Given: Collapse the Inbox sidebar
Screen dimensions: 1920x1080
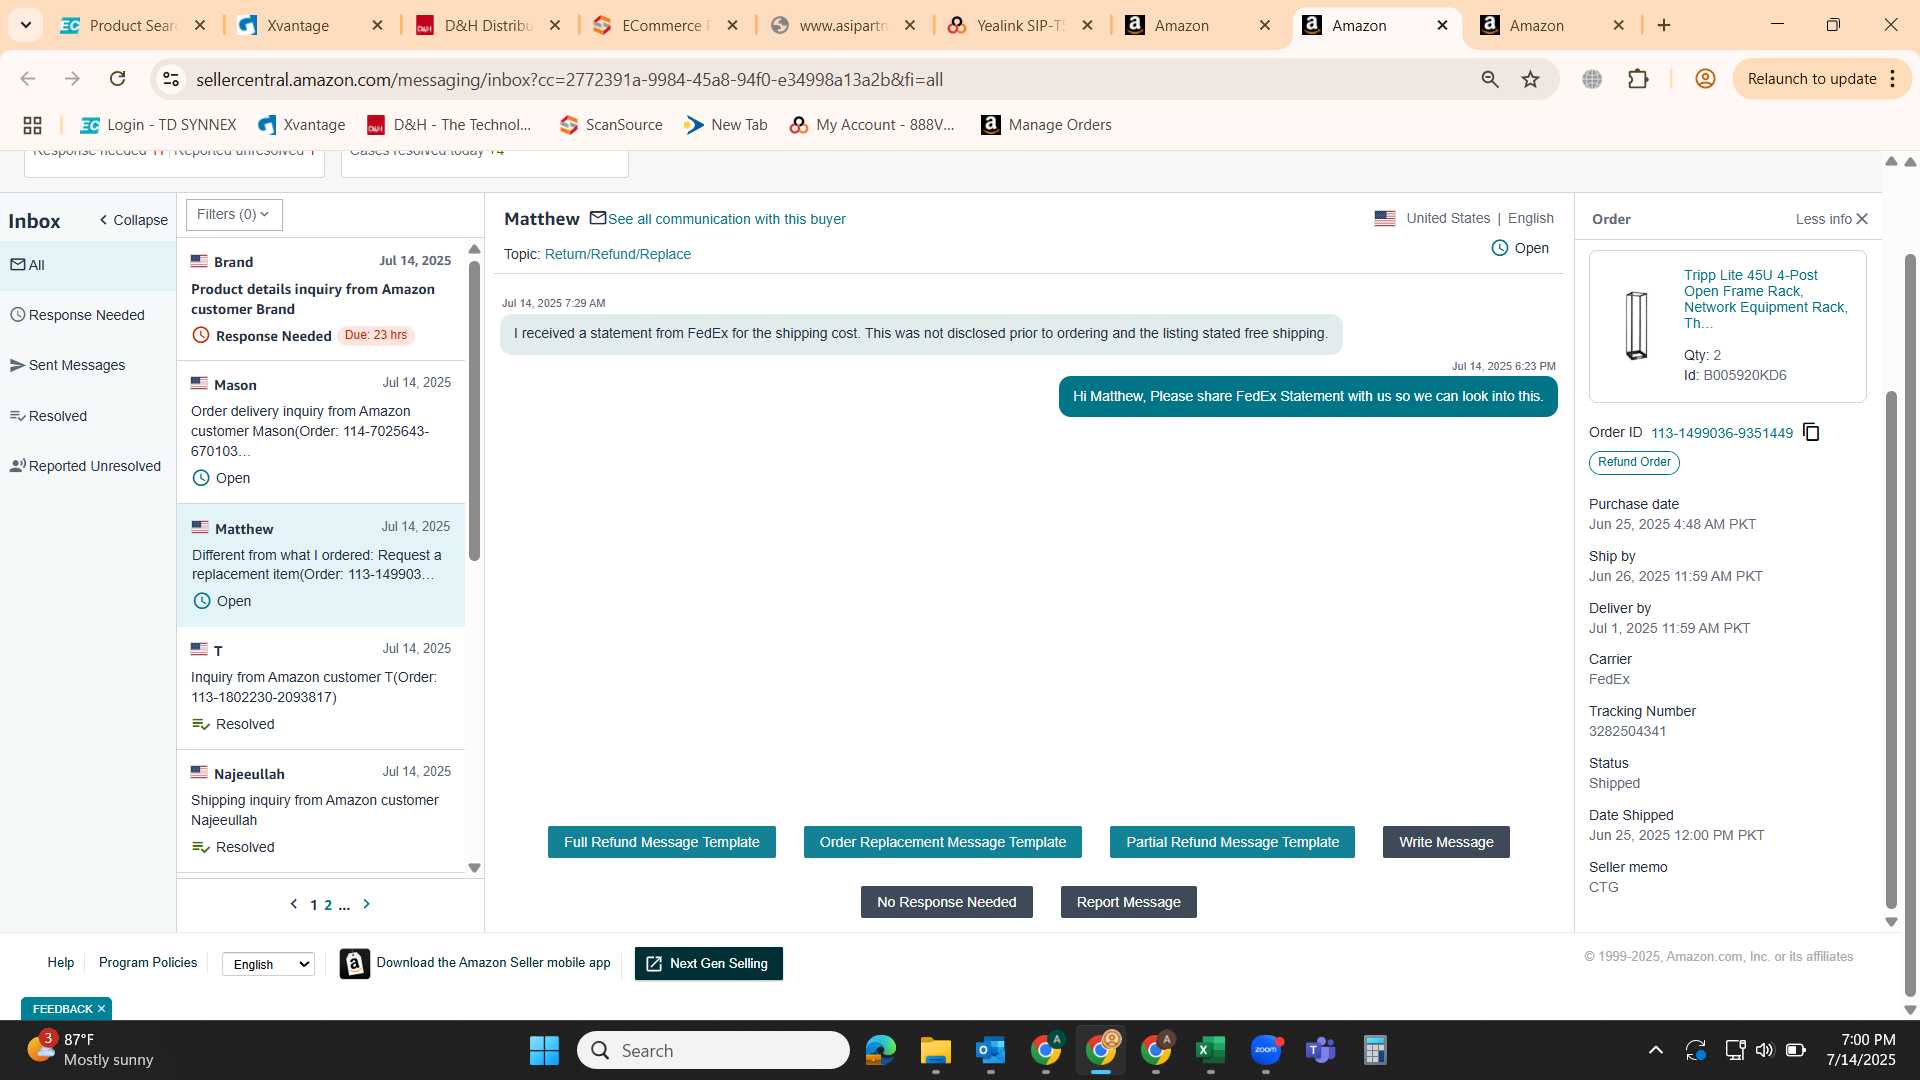Looking at the screenshot, I should (x=134, y=220).
